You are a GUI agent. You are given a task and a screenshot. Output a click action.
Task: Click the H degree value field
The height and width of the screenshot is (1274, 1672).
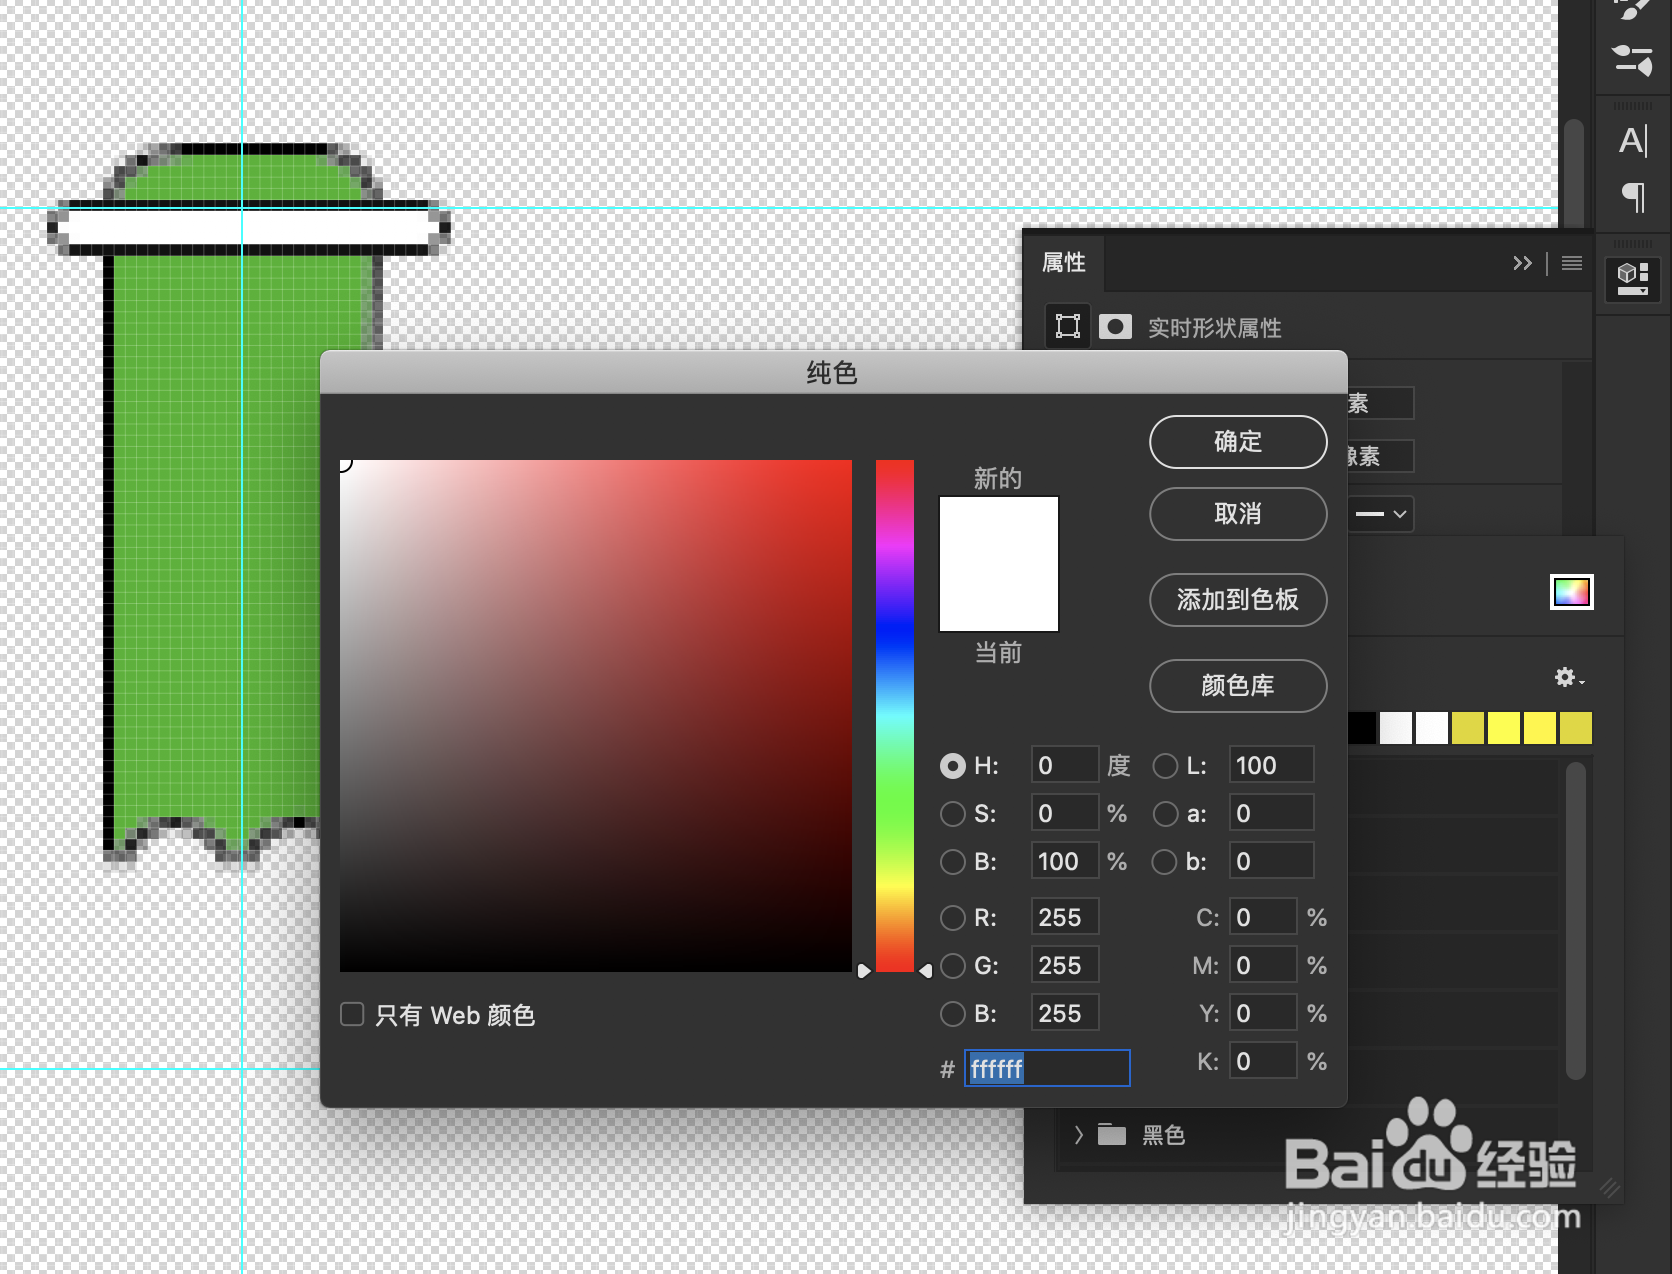1065,766
